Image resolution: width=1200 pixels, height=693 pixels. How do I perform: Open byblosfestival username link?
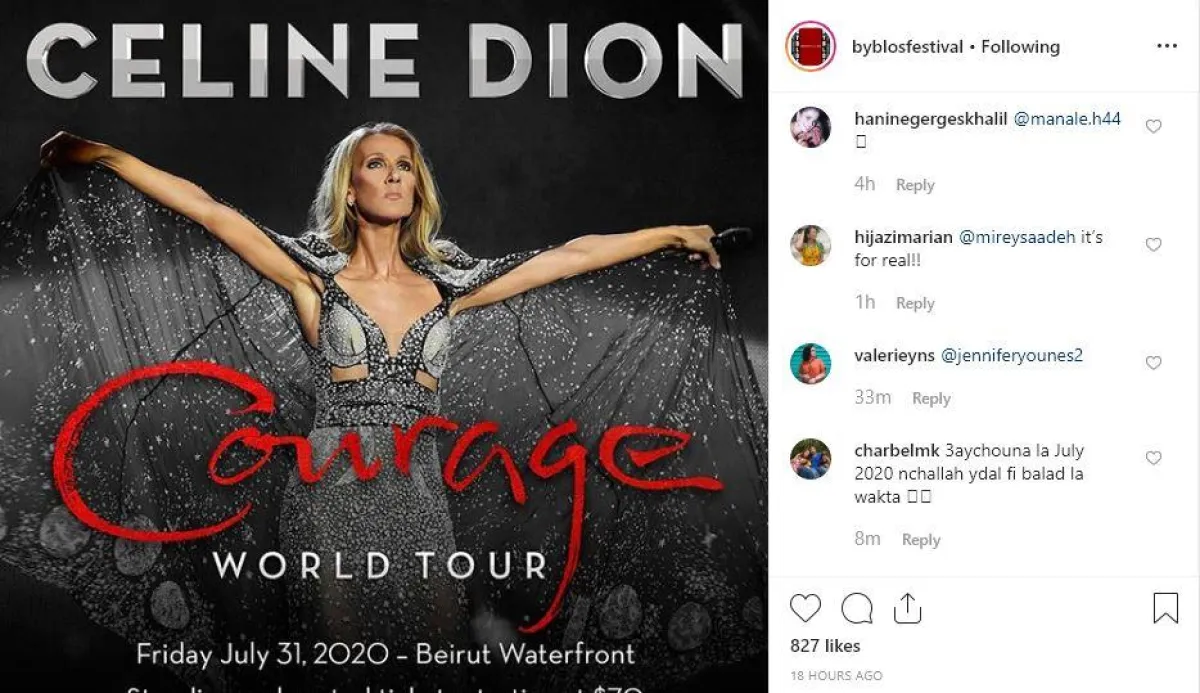pyautogui.click(x=908, y=47)
